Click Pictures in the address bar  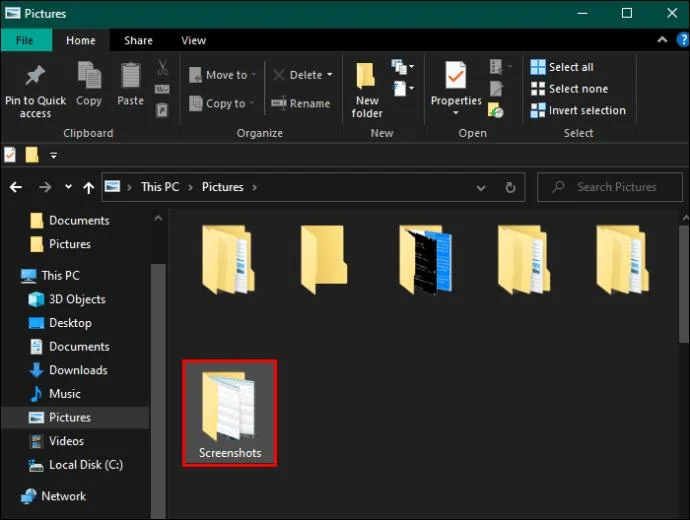(x=222, y=187)
